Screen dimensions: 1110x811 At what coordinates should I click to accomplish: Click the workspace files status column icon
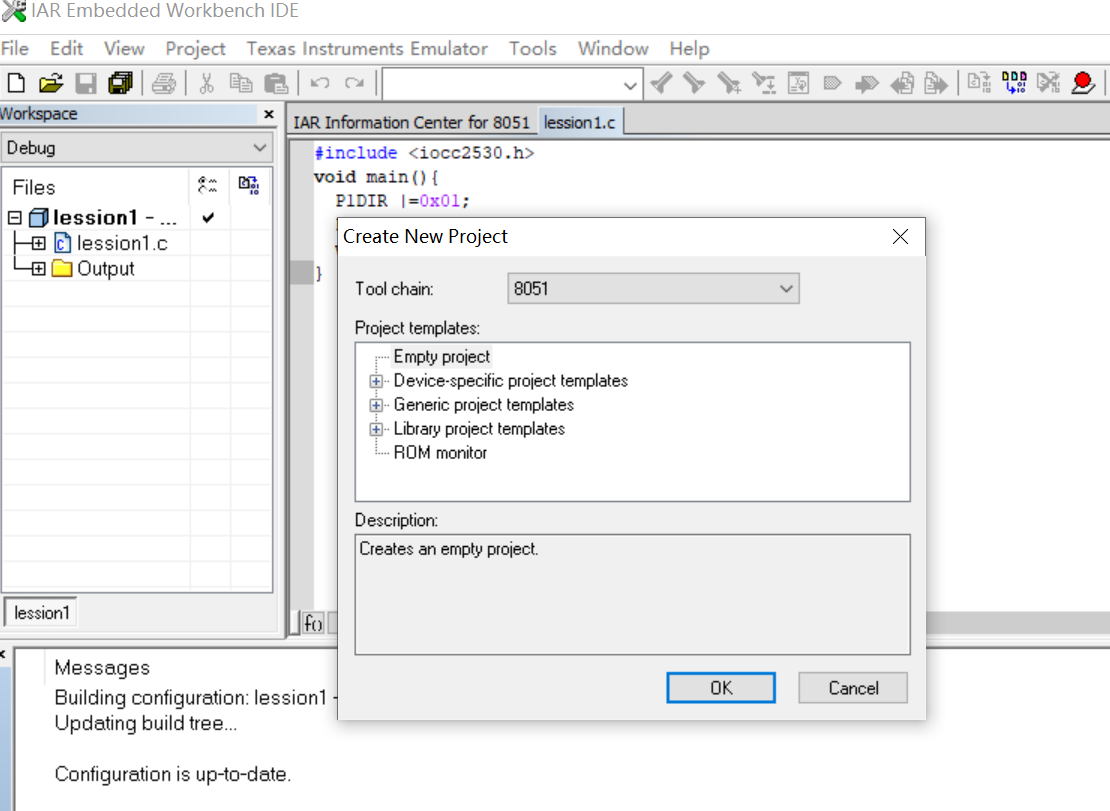(207, 185)
